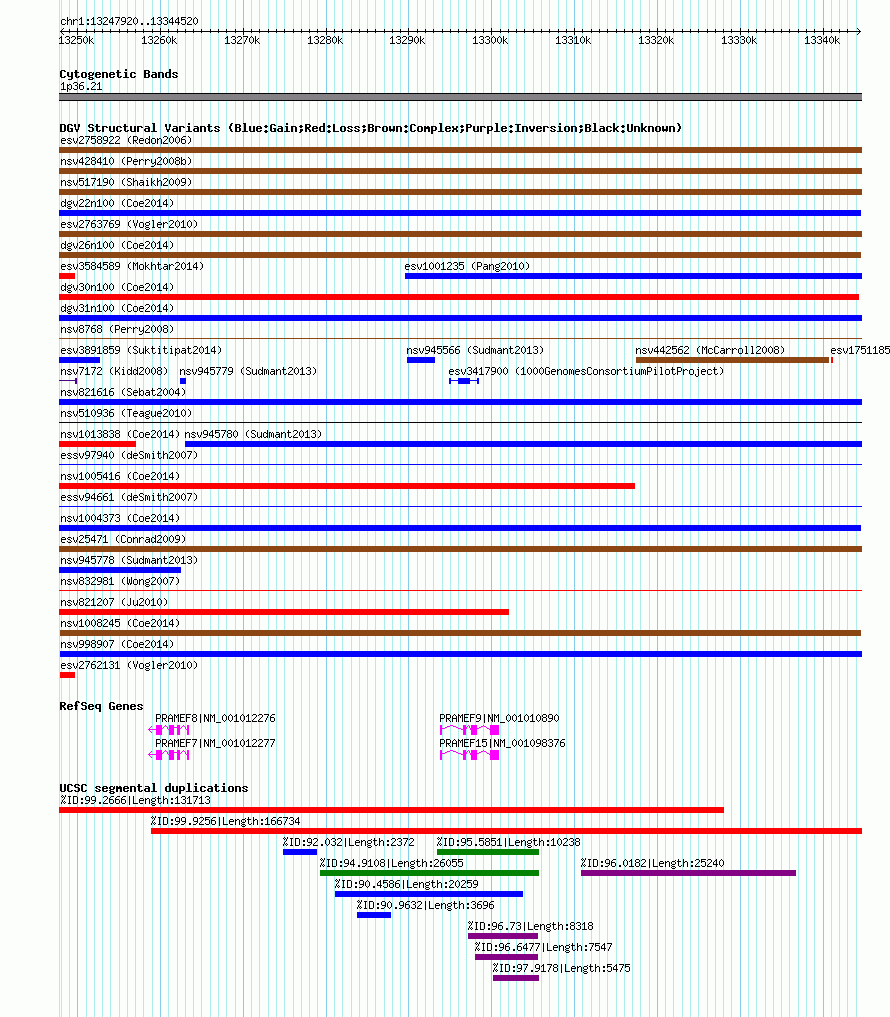Viewport: 890px width, 1017px height.
Task: Open esv2763769 (Vogler2010) variant label
Action: click(x=129, y=224)
